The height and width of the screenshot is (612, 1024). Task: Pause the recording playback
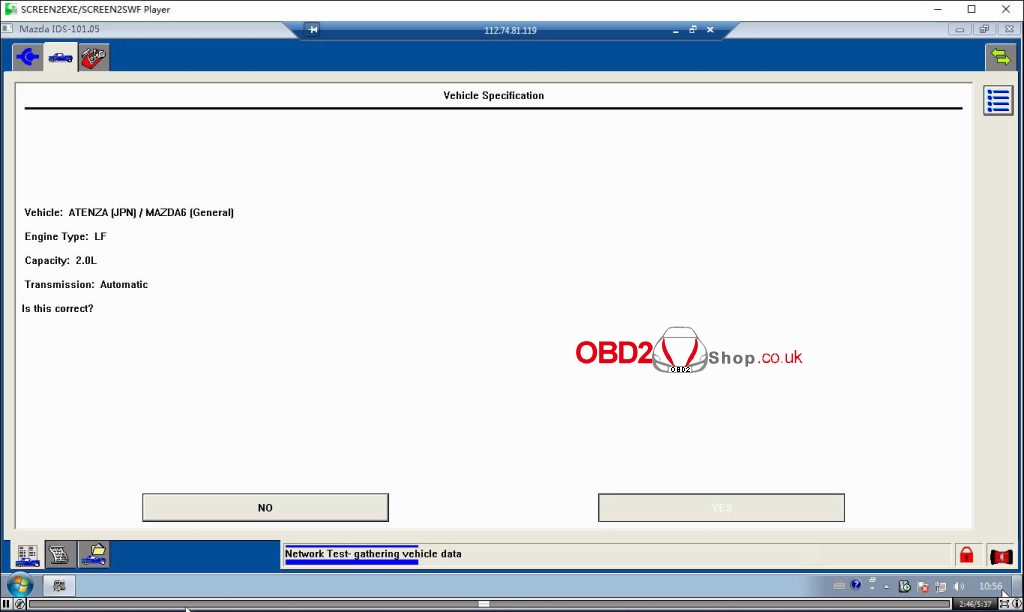pos(7,604)
